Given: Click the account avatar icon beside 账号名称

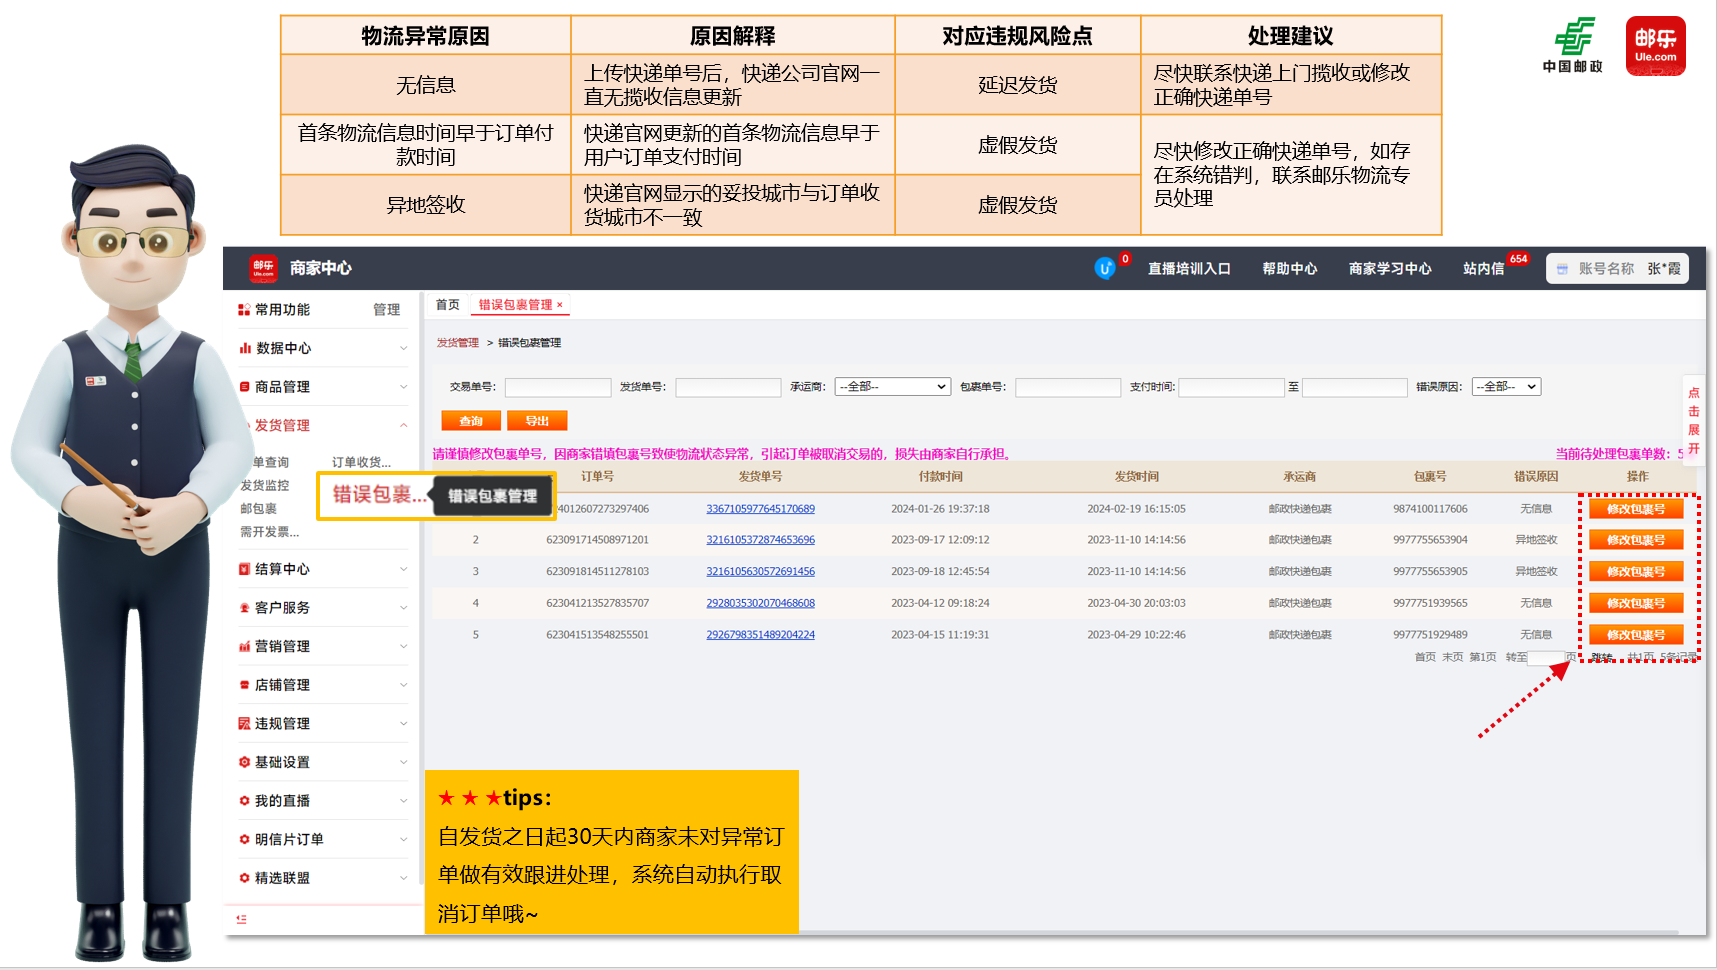Looking at the screenshot, I should pyautogui.click(x=1562, y=269).
